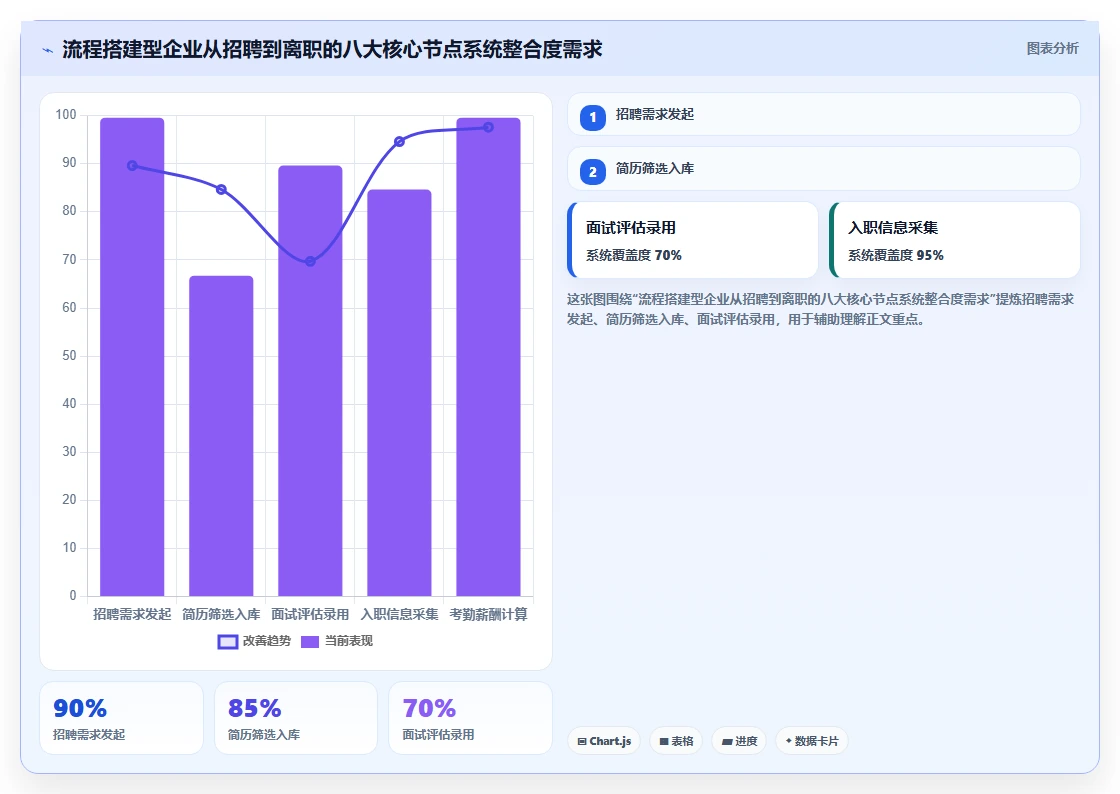
Task: Click the 系统覆盖度 70% text
Action: coord(634,256)
